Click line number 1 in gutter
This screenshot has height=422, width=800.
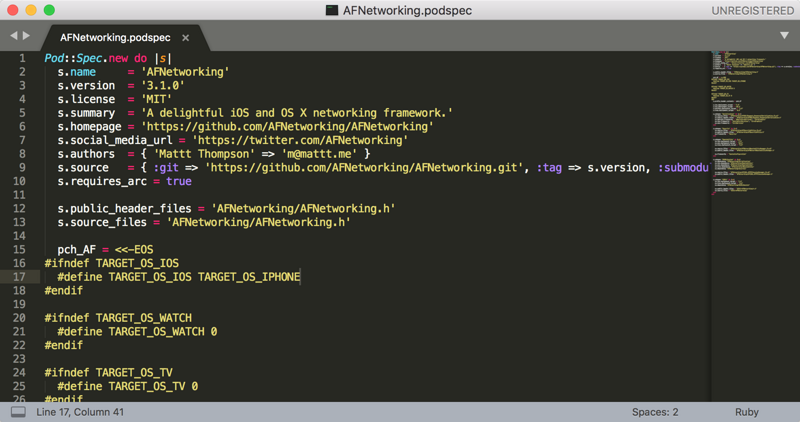point(22,58)
